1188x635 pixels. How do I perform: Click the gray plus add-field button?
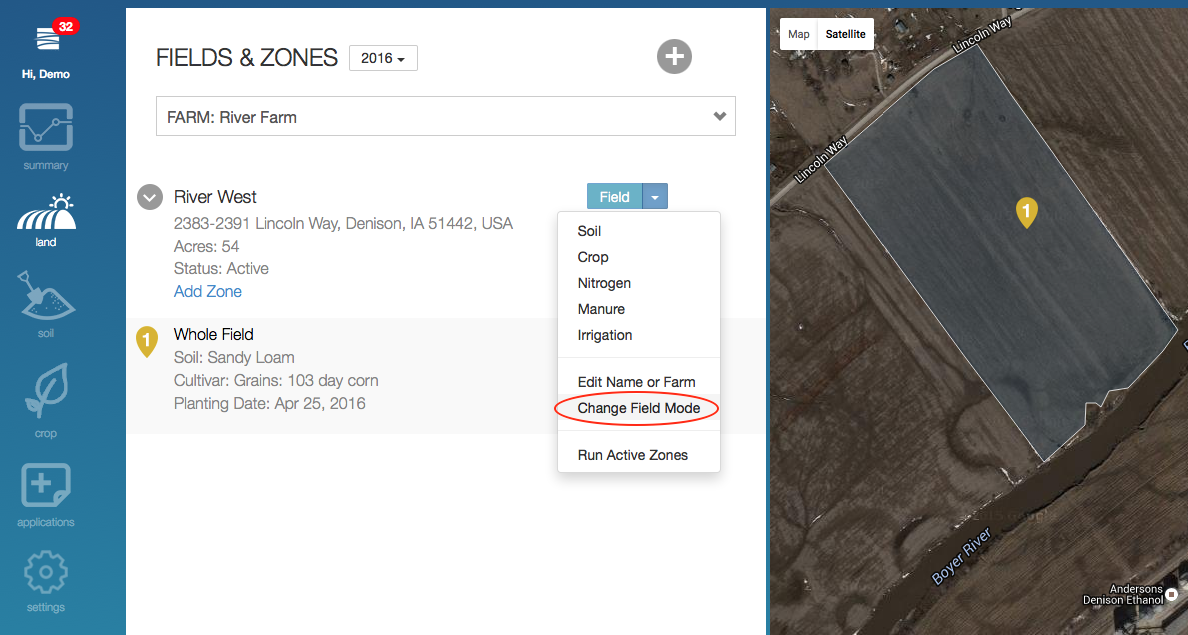[674, 56]
